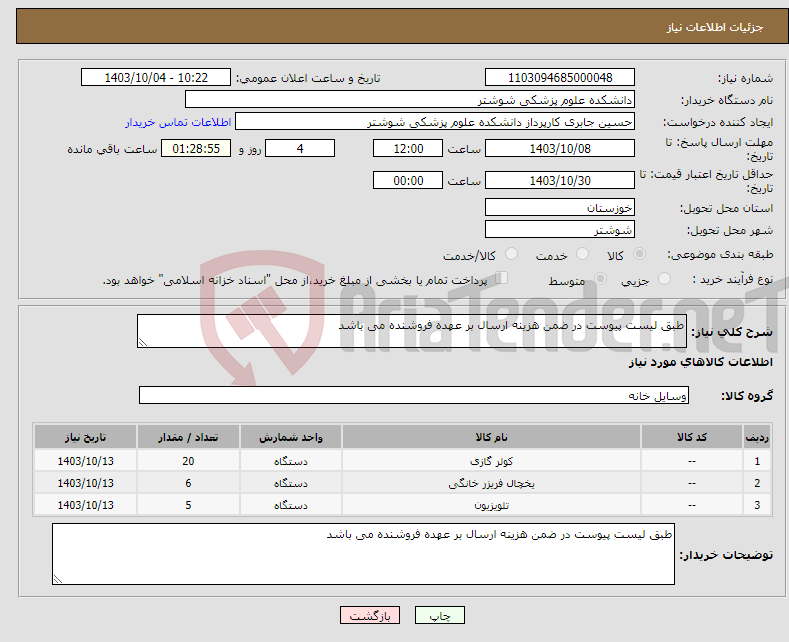Click the ردیف column header

(757, 437)
